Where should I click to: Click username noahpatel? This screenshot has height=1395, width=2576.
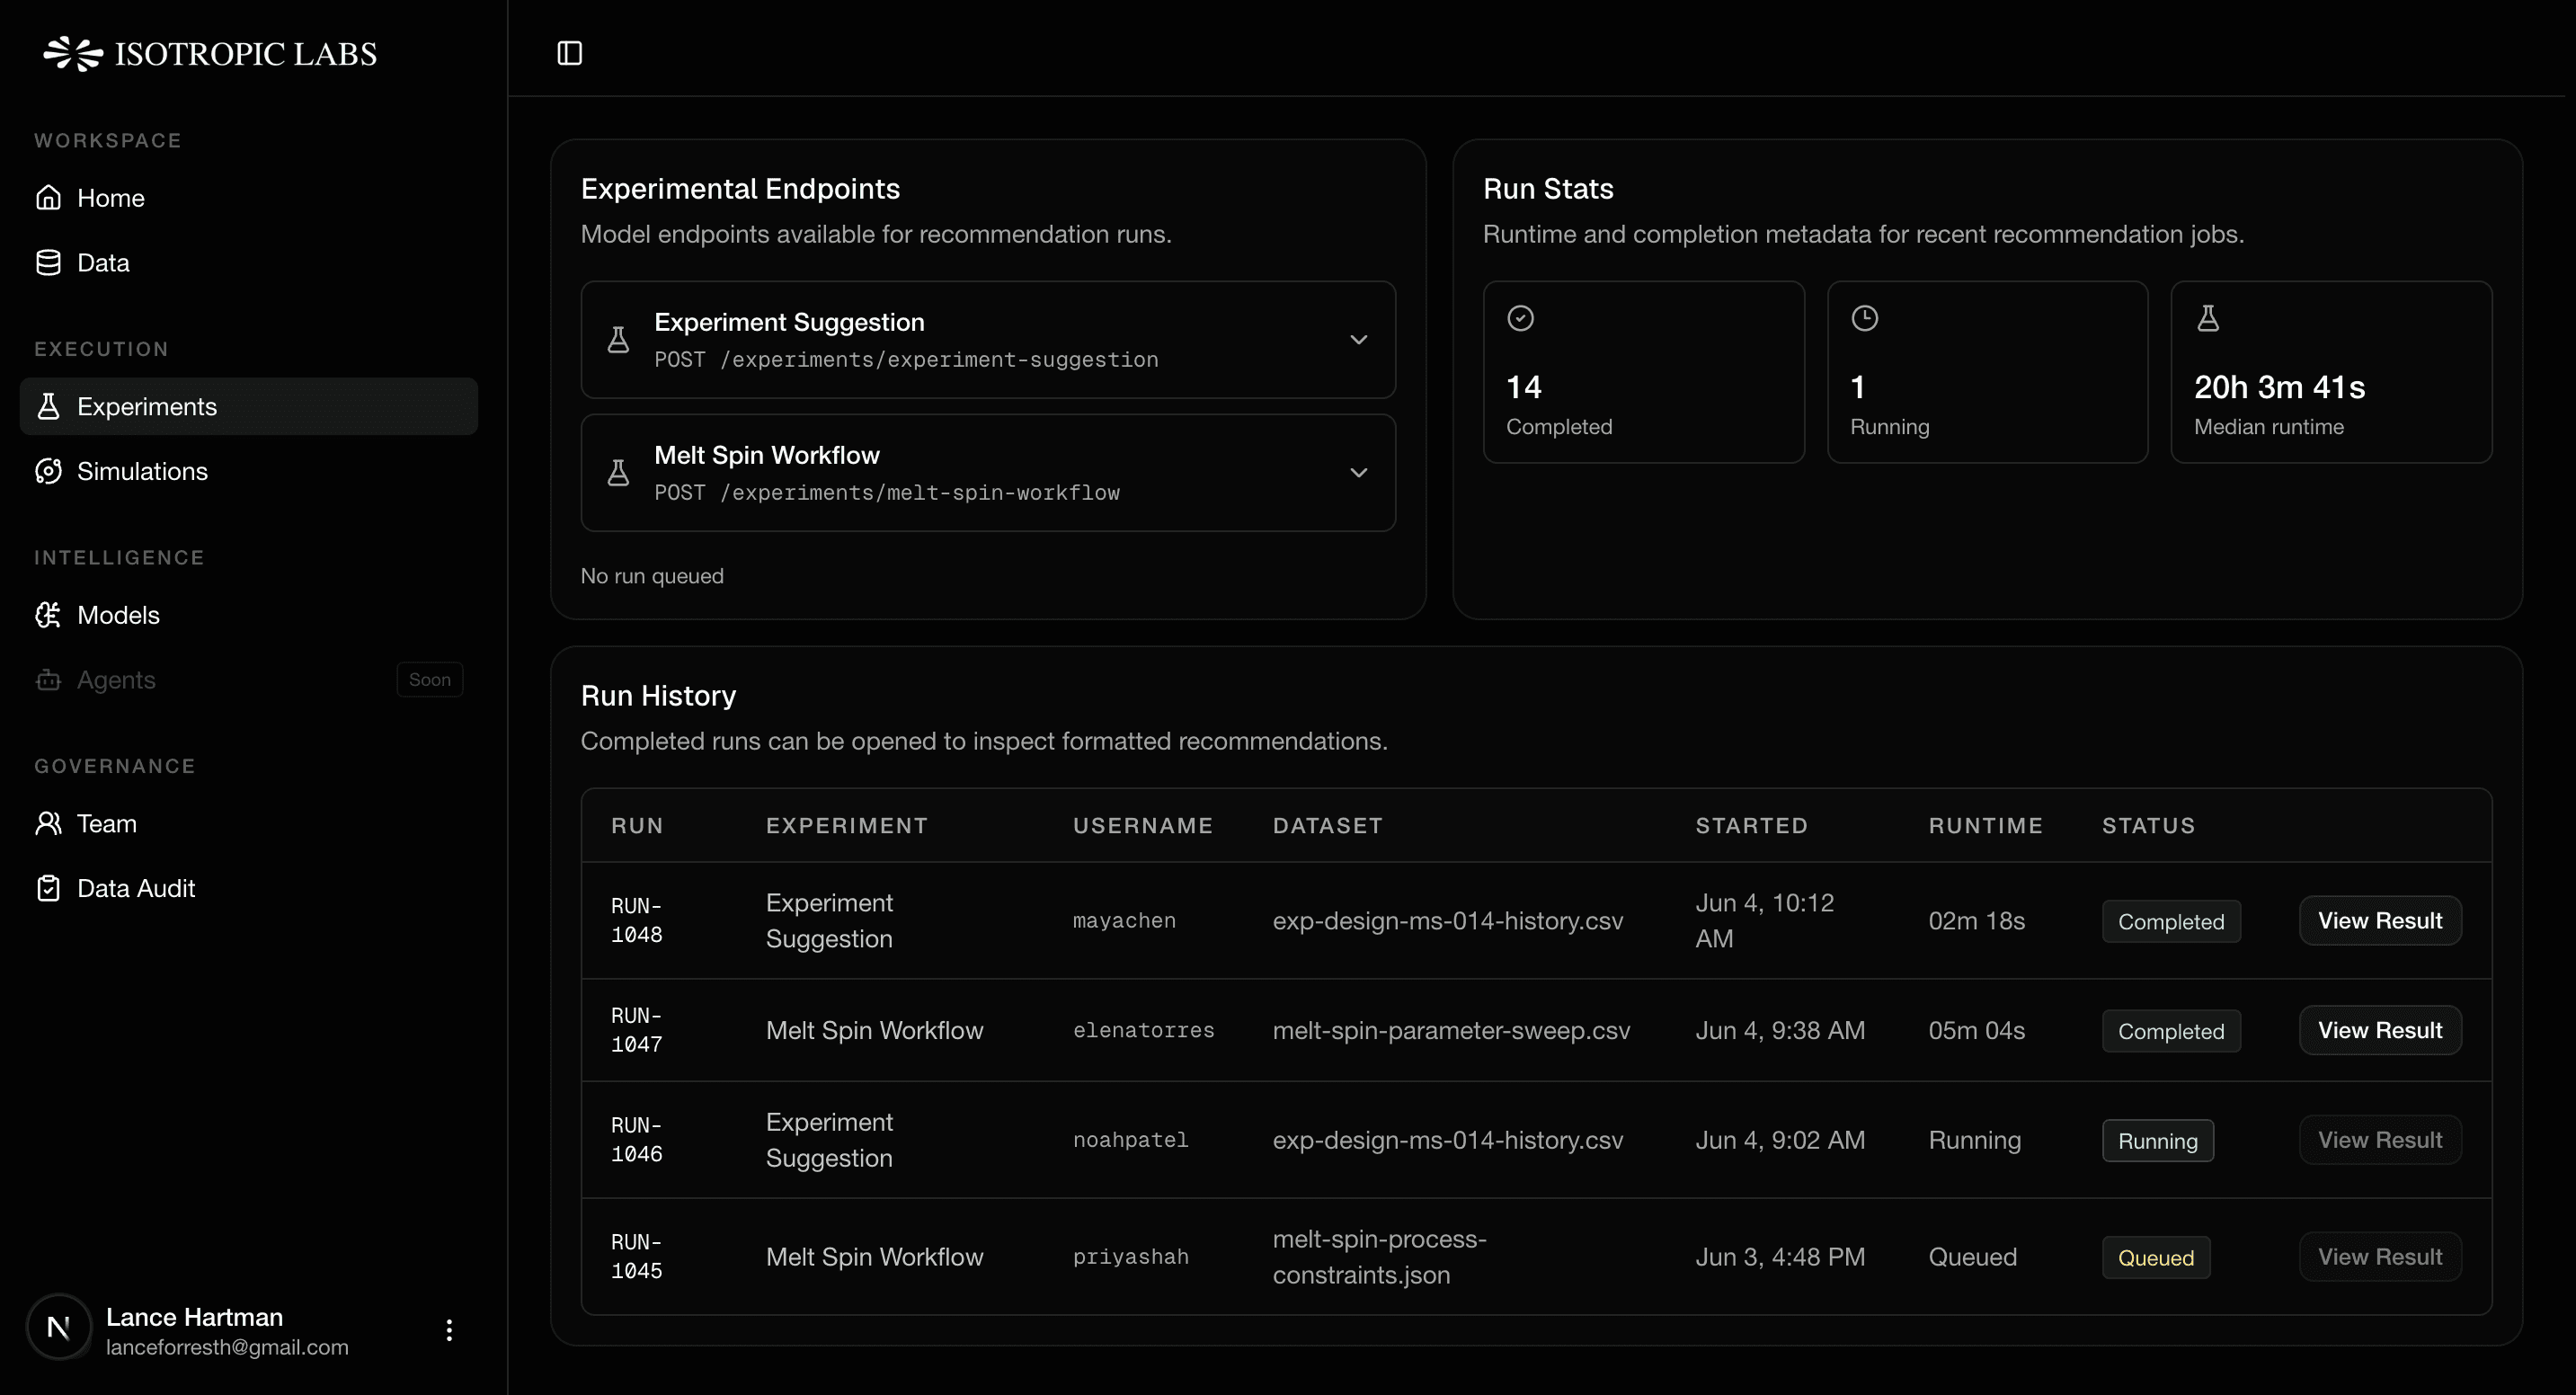coord(1131,1141)
